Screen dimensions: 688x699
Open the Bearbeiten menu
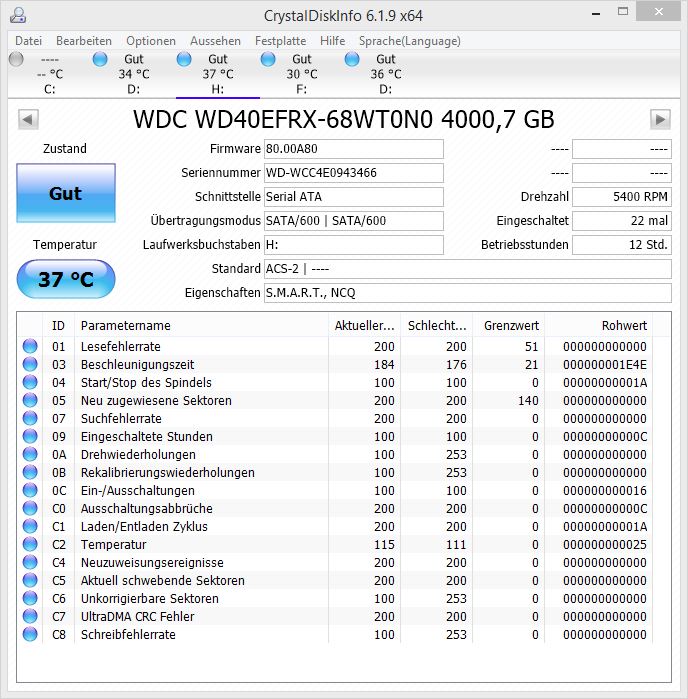(84, 41)
